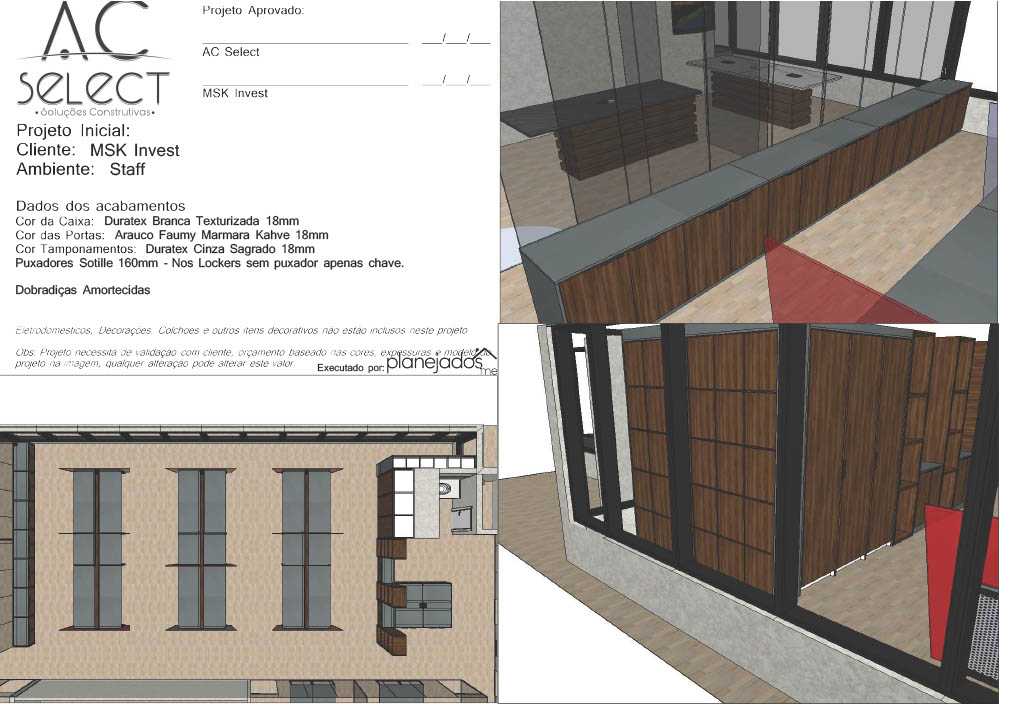Click the AC Select company logo

[x=94, y=60]
